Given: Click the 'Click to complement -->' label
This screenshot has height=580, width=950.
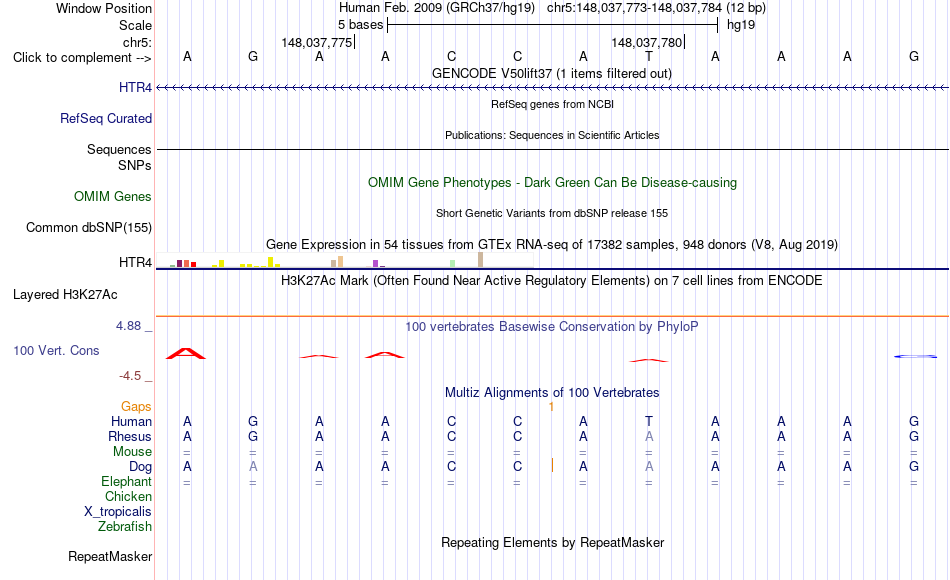Looking at the screenshot, I should click(x=82, y=58).
